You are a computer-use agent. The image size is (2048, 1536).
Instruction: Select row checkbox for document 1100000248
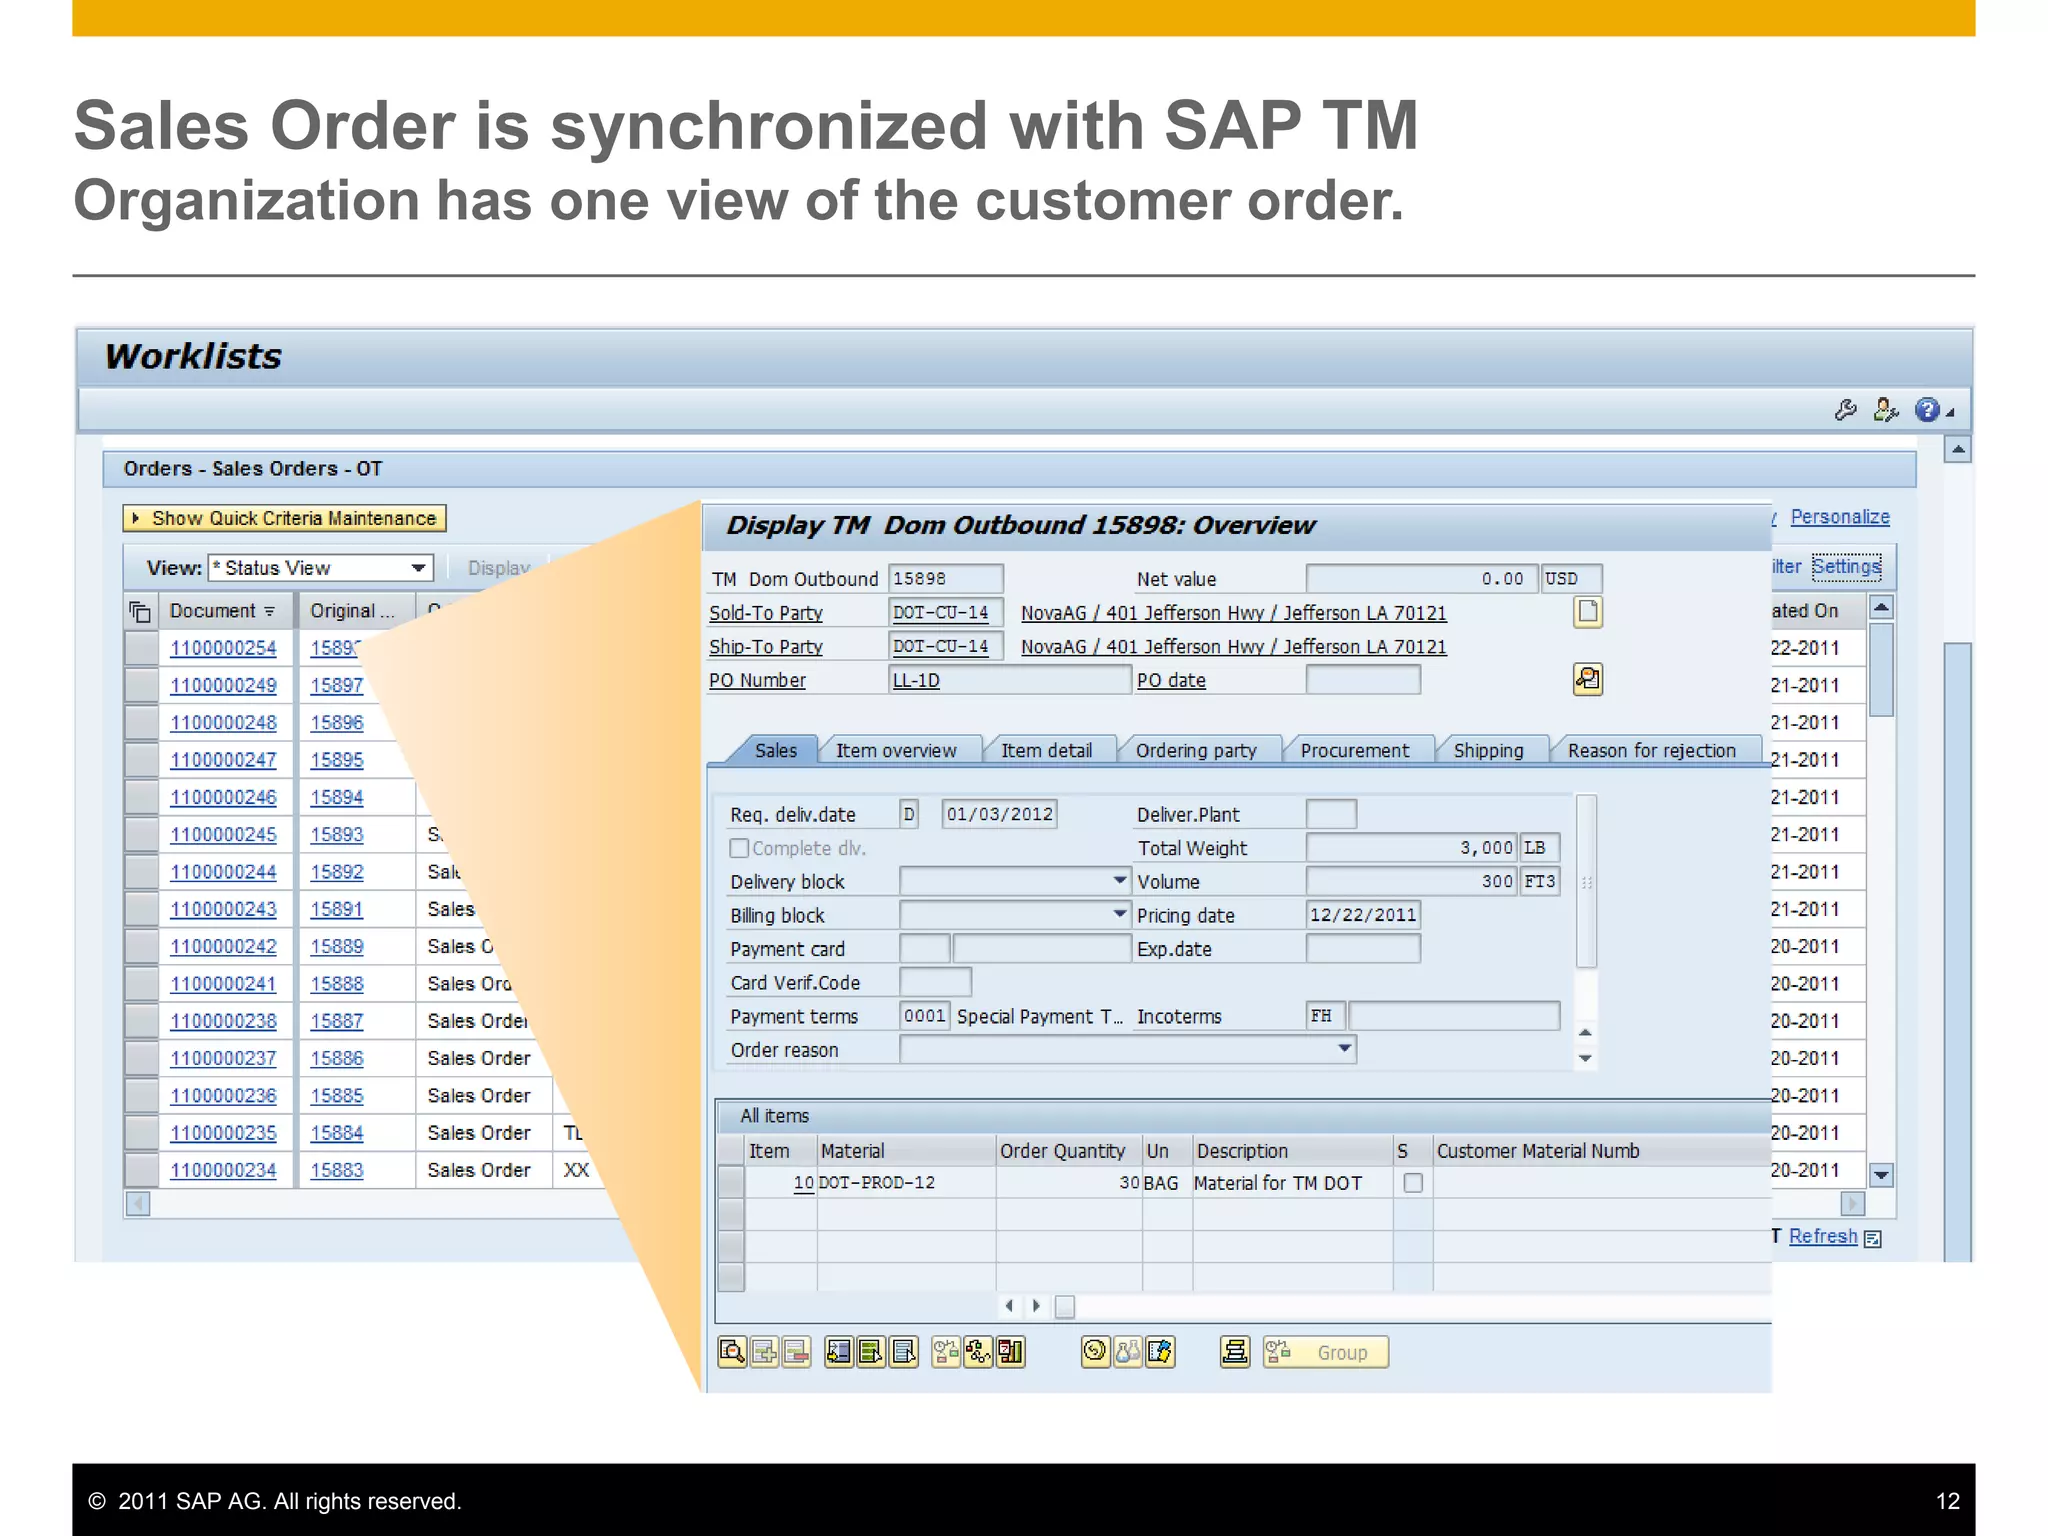pyautogui.click(x=141, y=722)
